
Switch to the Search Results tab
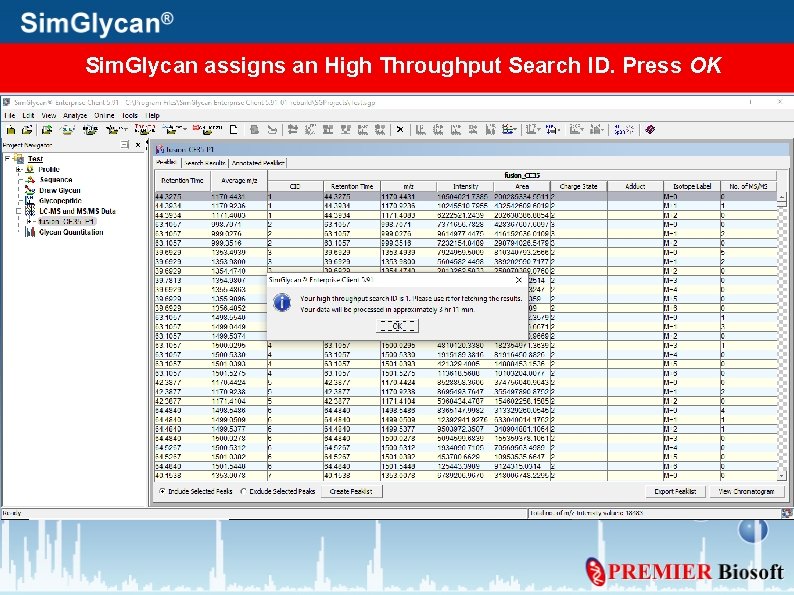(x=205, y=163)
